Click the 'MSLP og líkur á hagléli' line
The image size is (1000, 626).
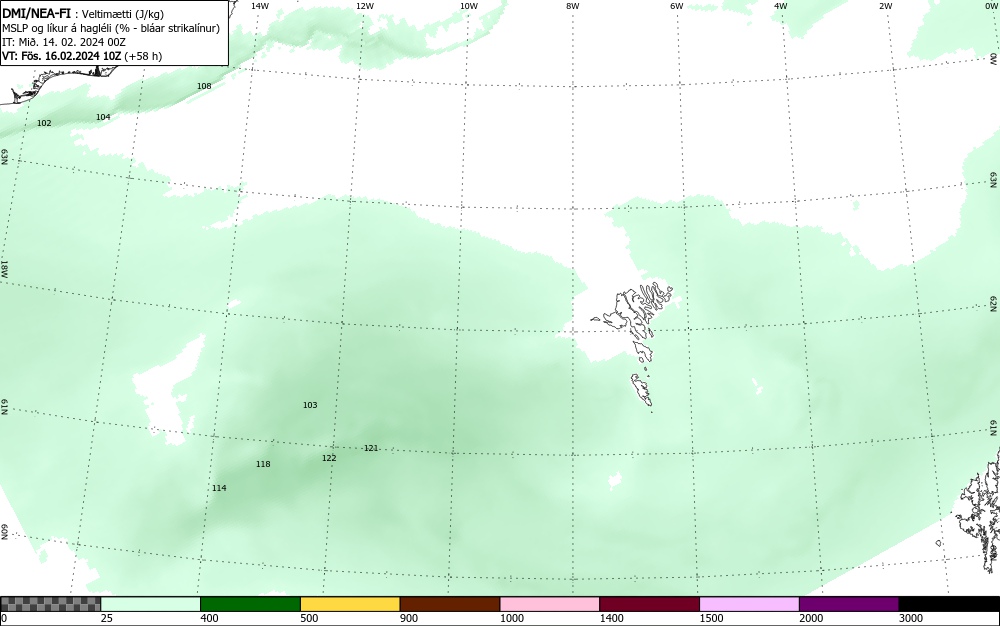[110, 28]
